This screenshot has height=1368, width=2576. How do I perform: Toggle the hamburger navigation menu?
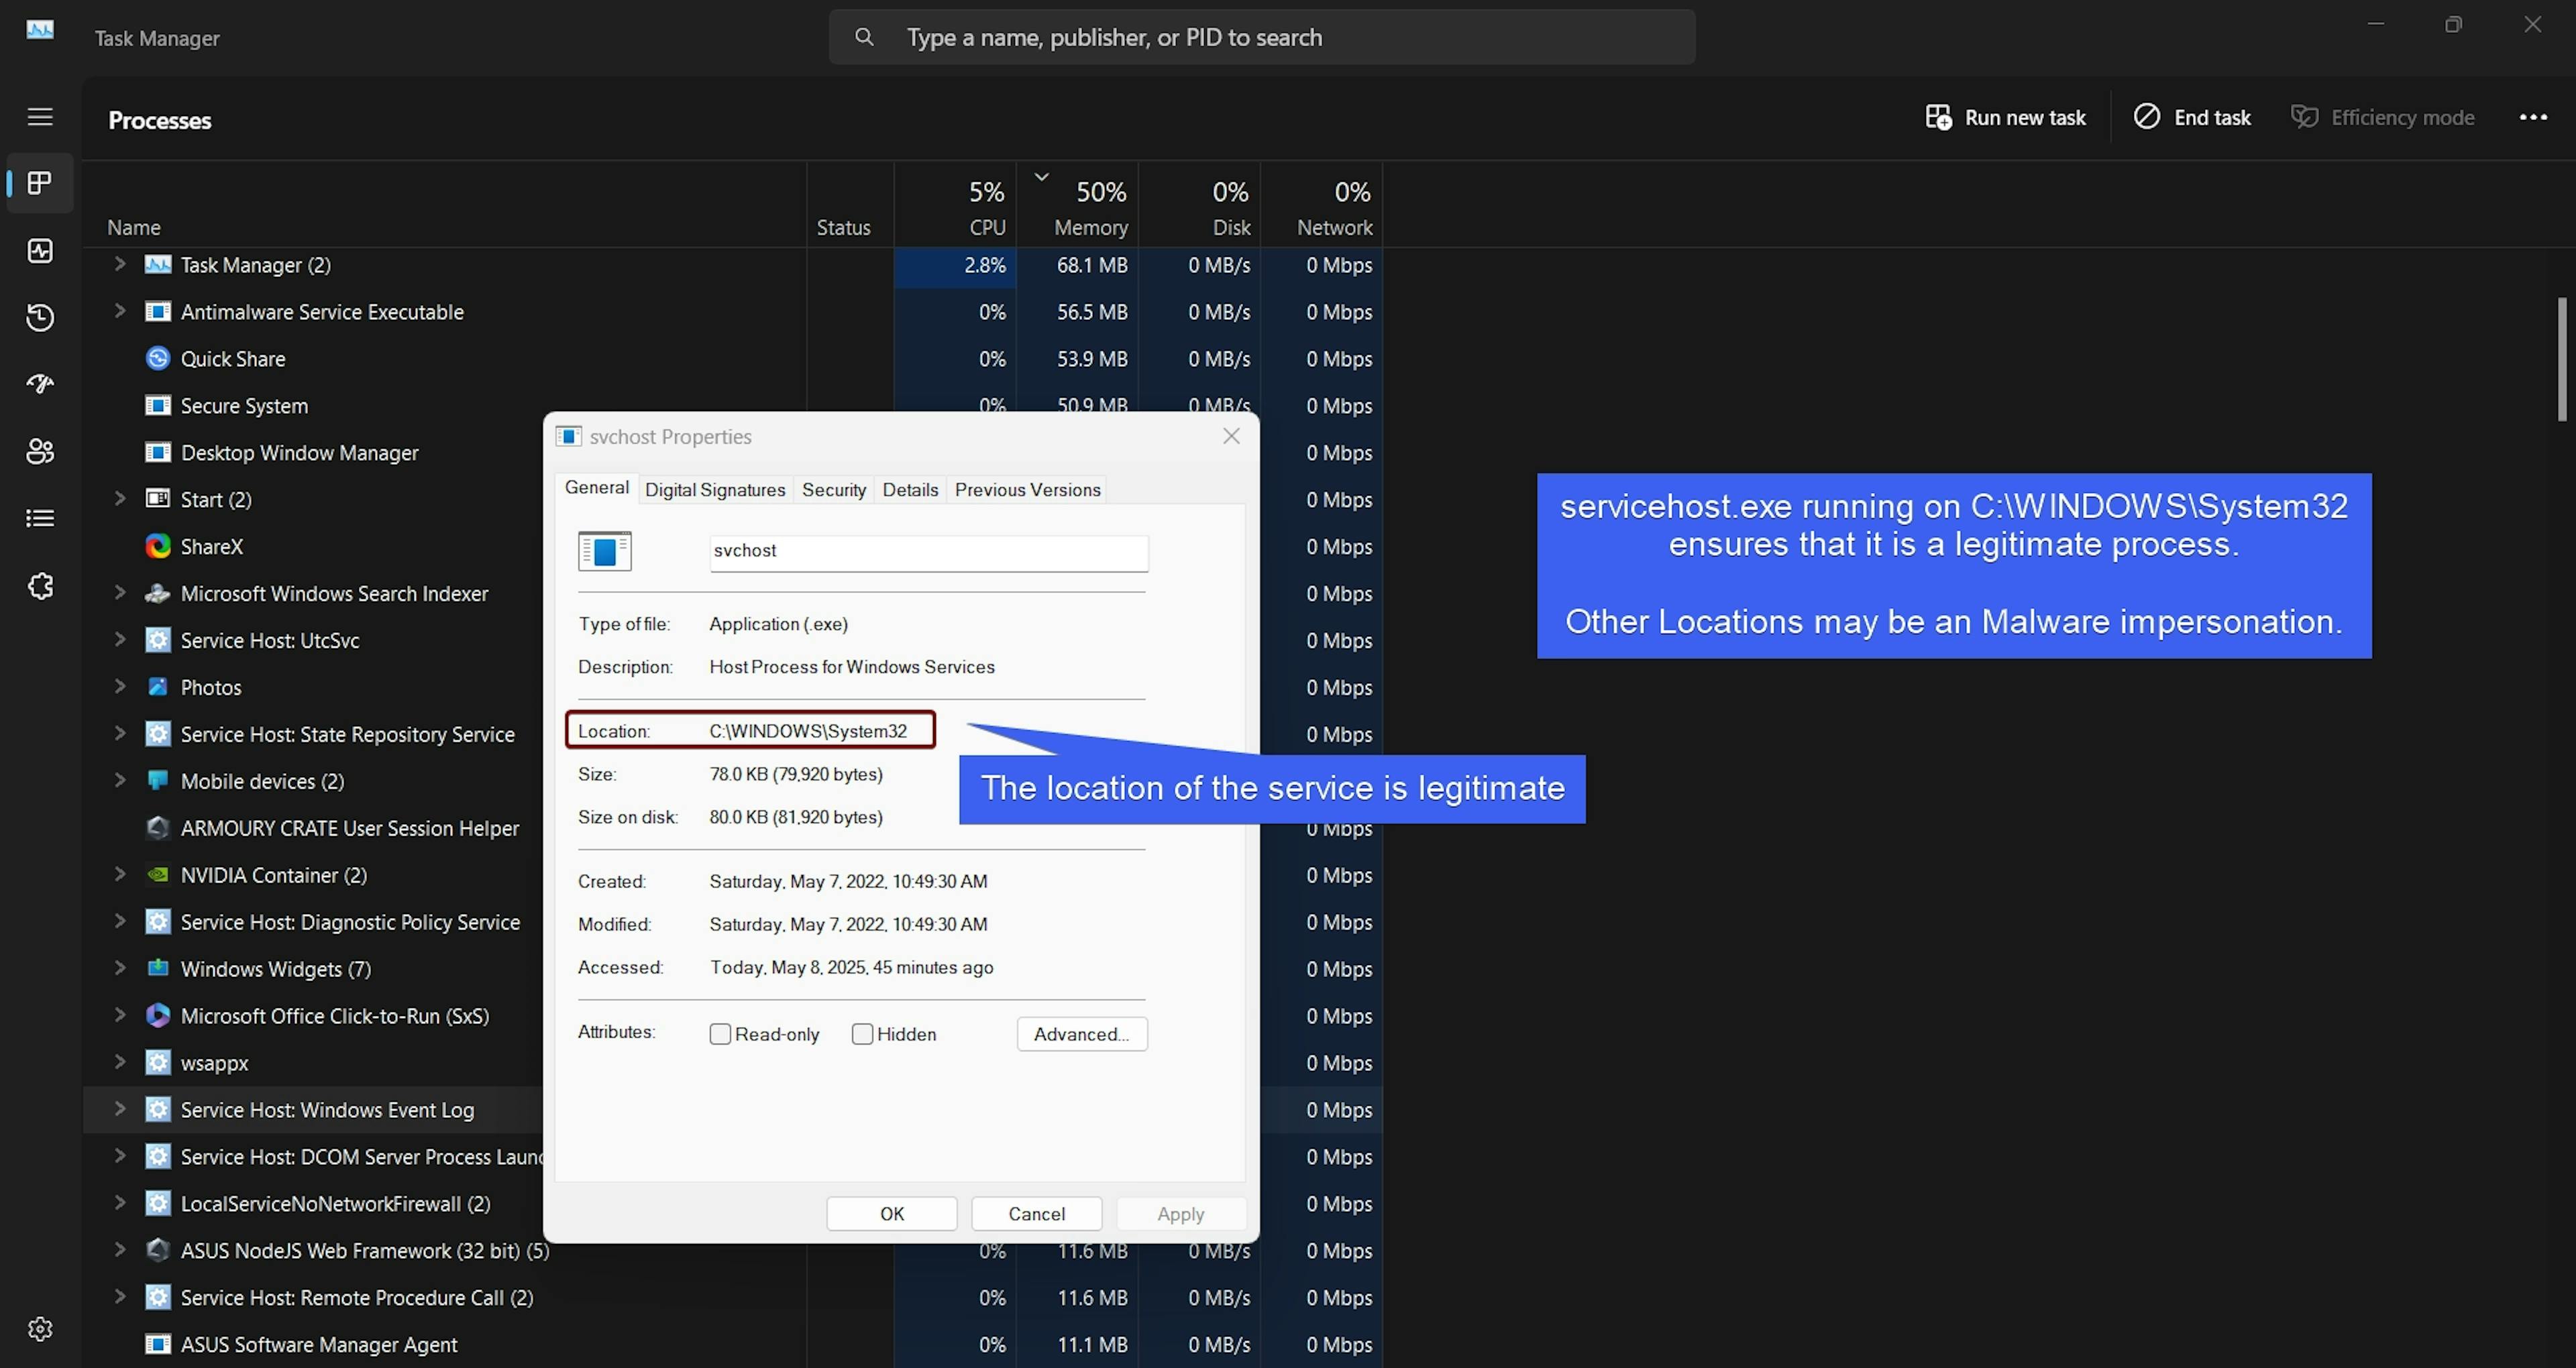40,117
